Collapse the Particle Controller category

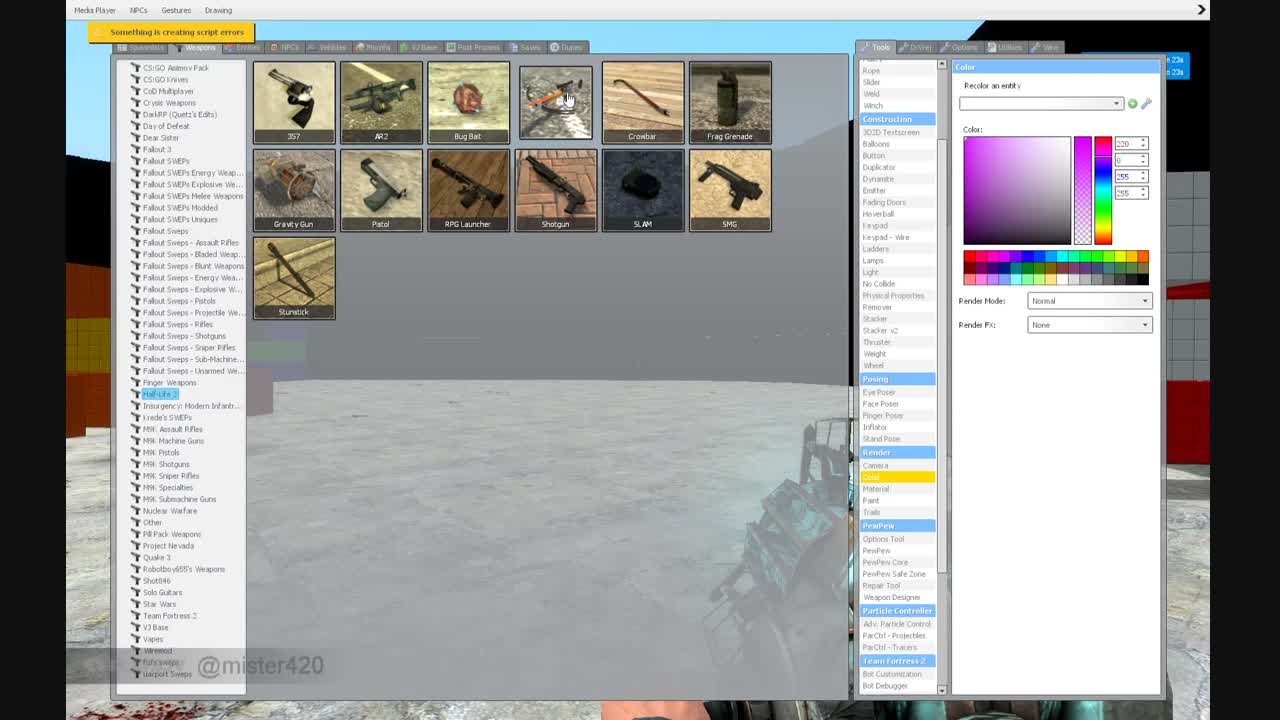898,611
